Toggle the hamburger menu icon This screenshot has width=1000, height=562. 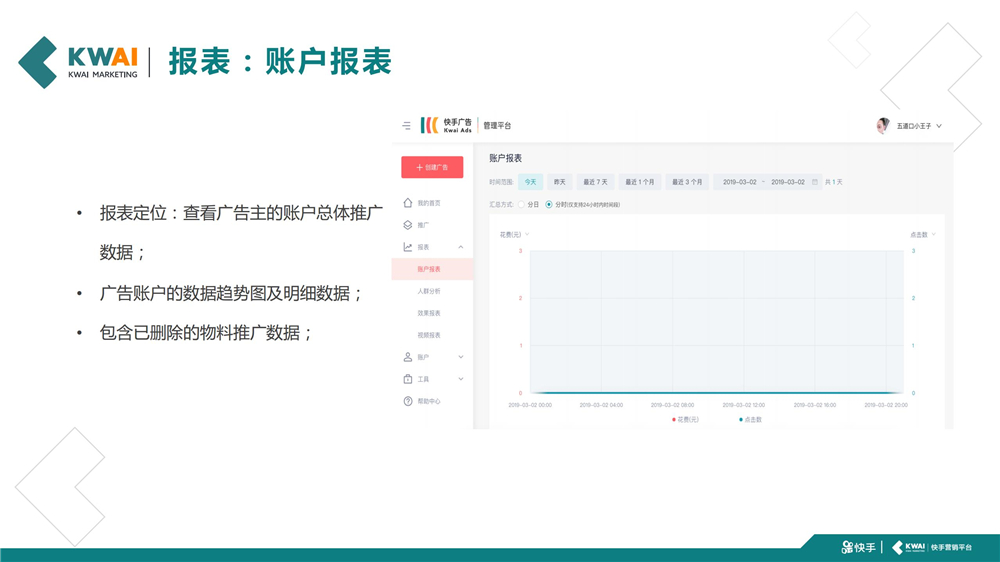(x=406, y=126)
